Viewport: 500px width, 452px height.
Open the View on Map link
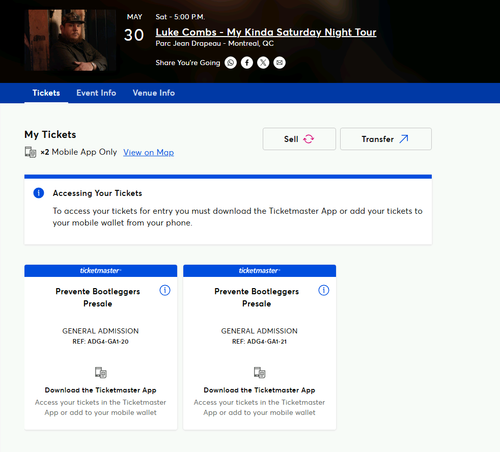click(149, 152)
